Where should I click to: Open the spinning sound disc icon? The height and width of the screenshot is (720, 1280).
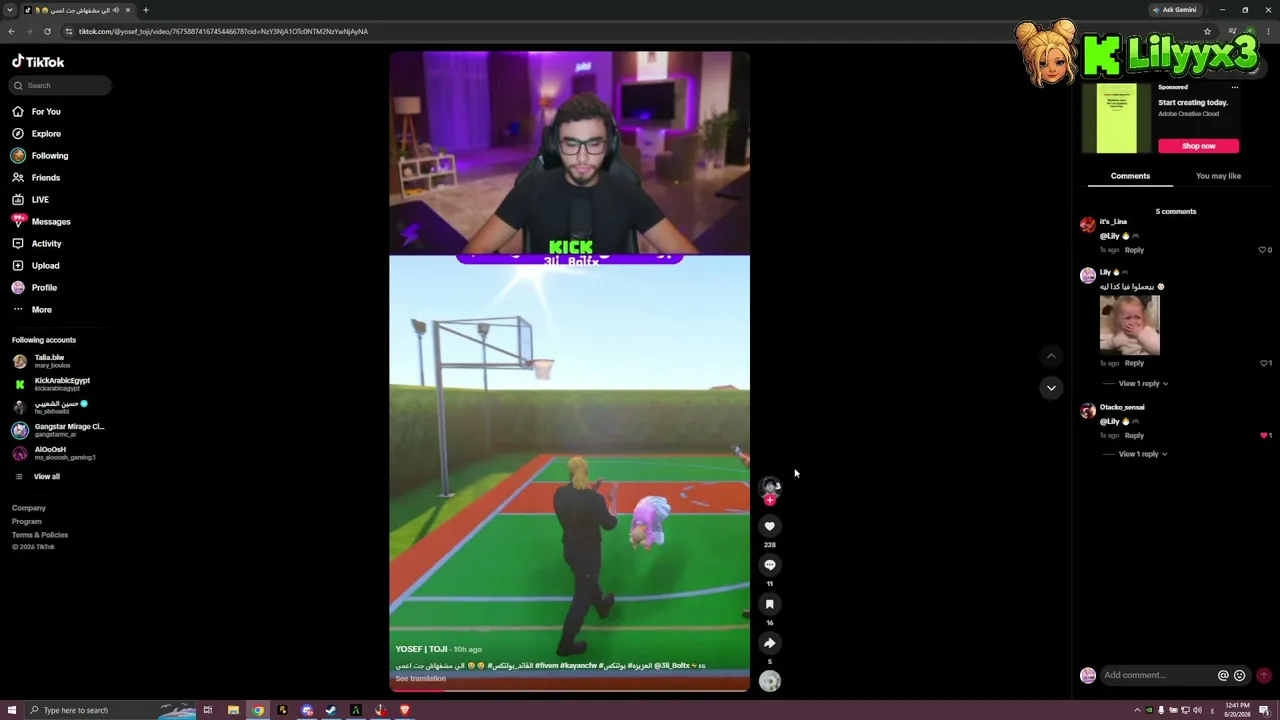click(x=769, y=681)
